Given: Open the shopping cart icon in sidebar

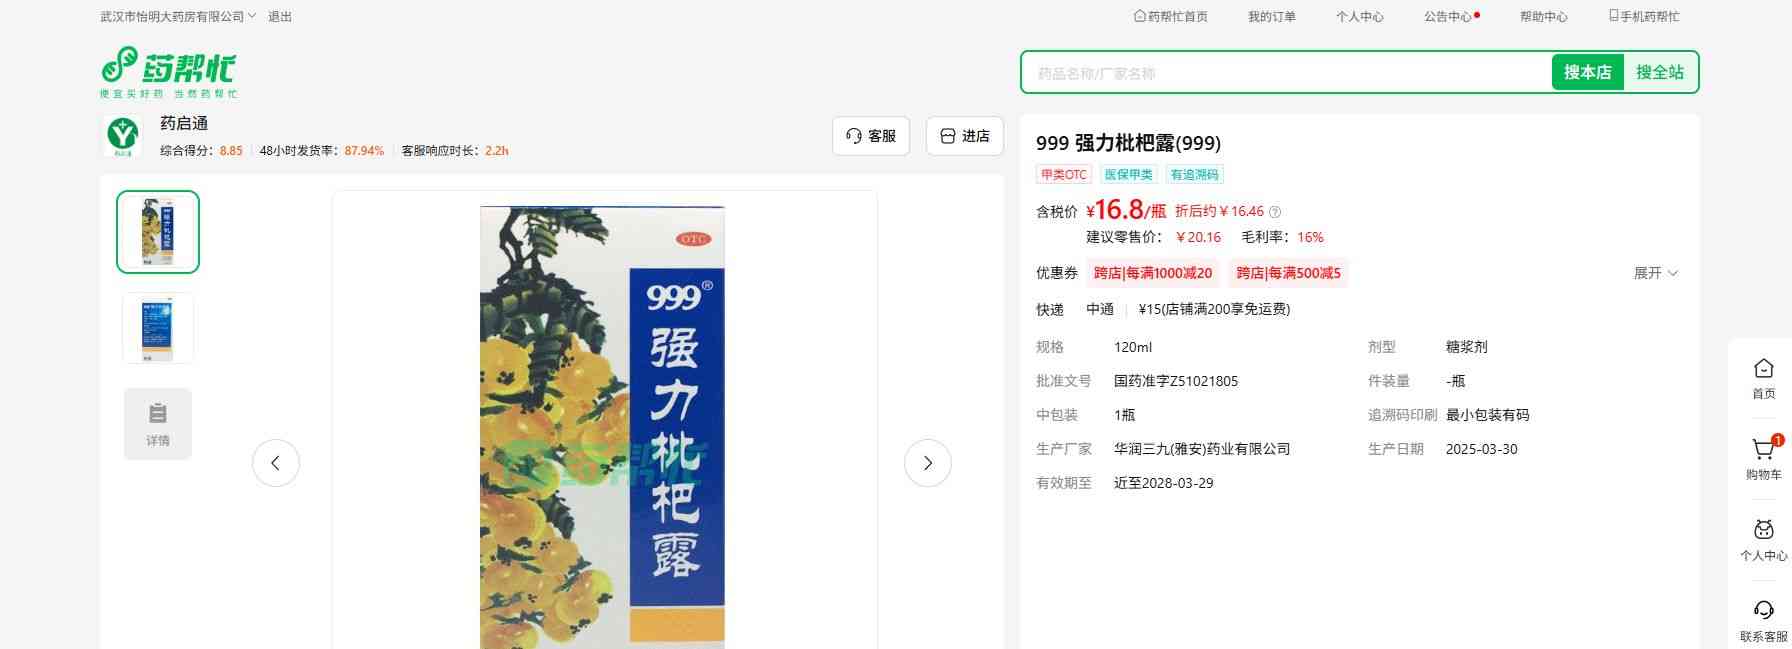Looking at the screenshot, I should [x=1763, y=449].
